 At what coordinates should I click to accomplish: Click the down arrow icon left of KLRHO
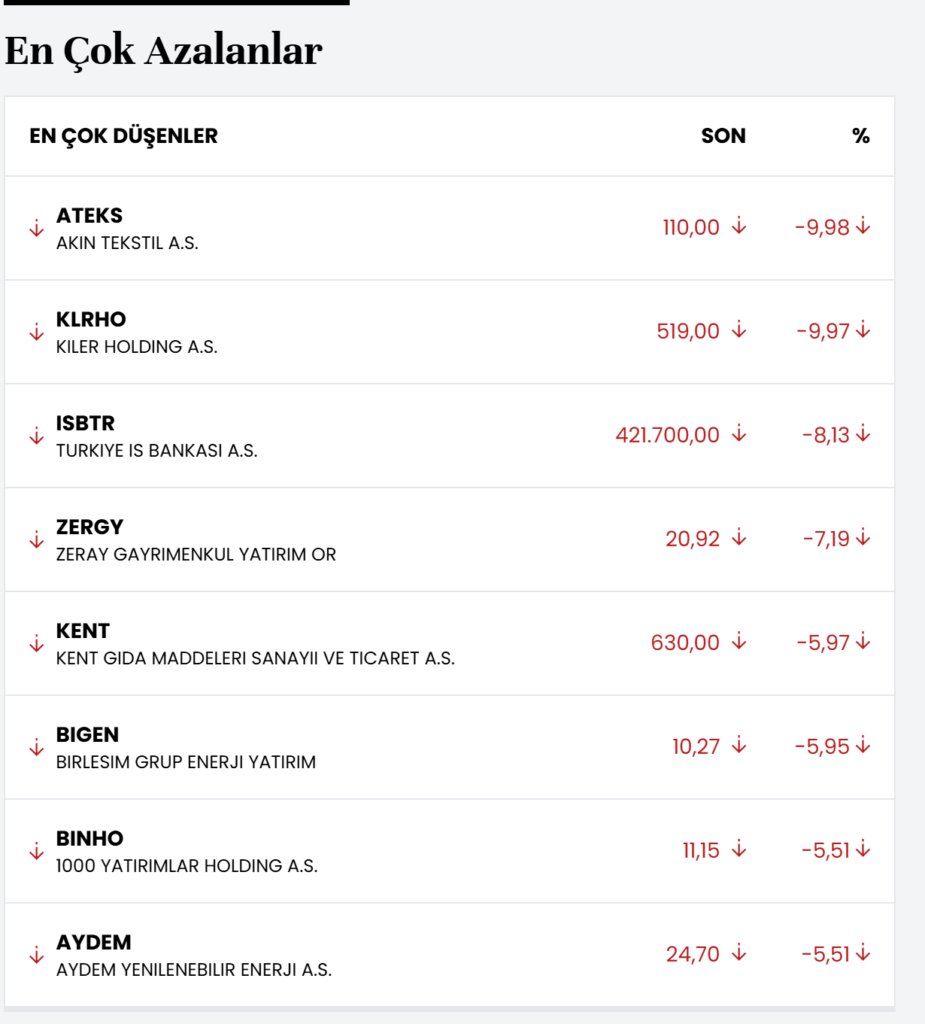[x=37, y=332]
